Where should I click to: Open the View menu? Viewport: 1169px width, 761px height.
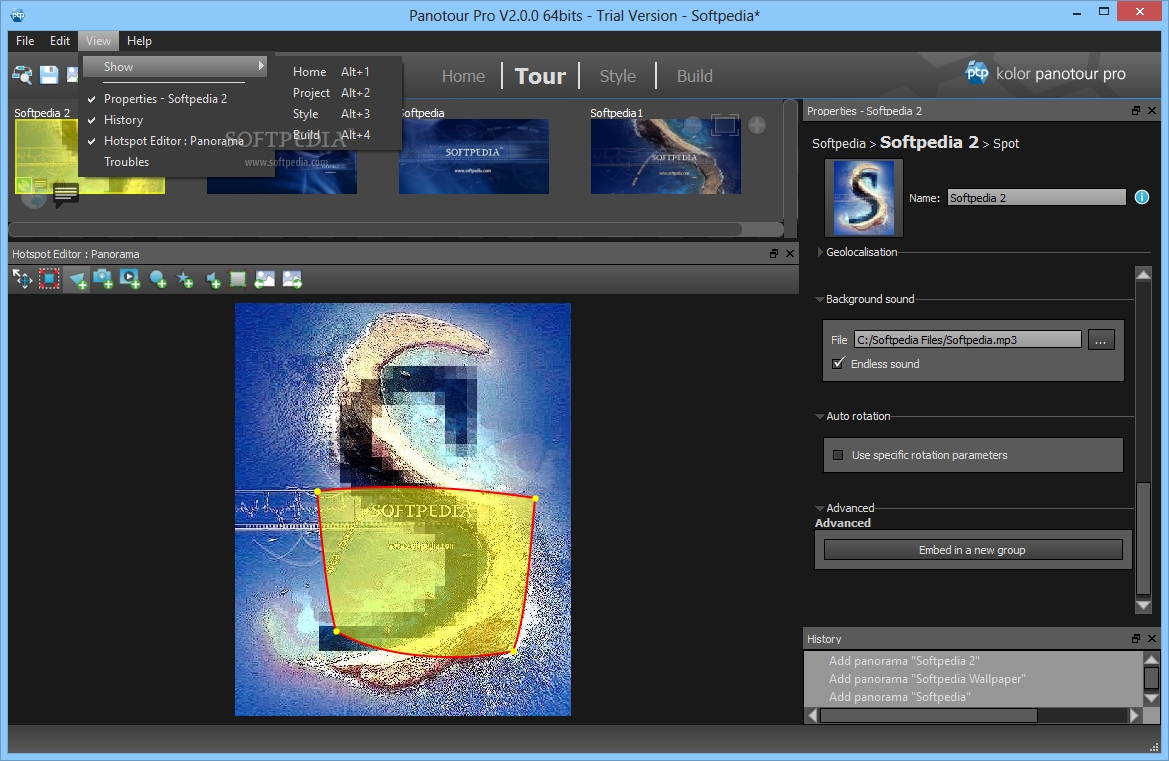(98, 40)
